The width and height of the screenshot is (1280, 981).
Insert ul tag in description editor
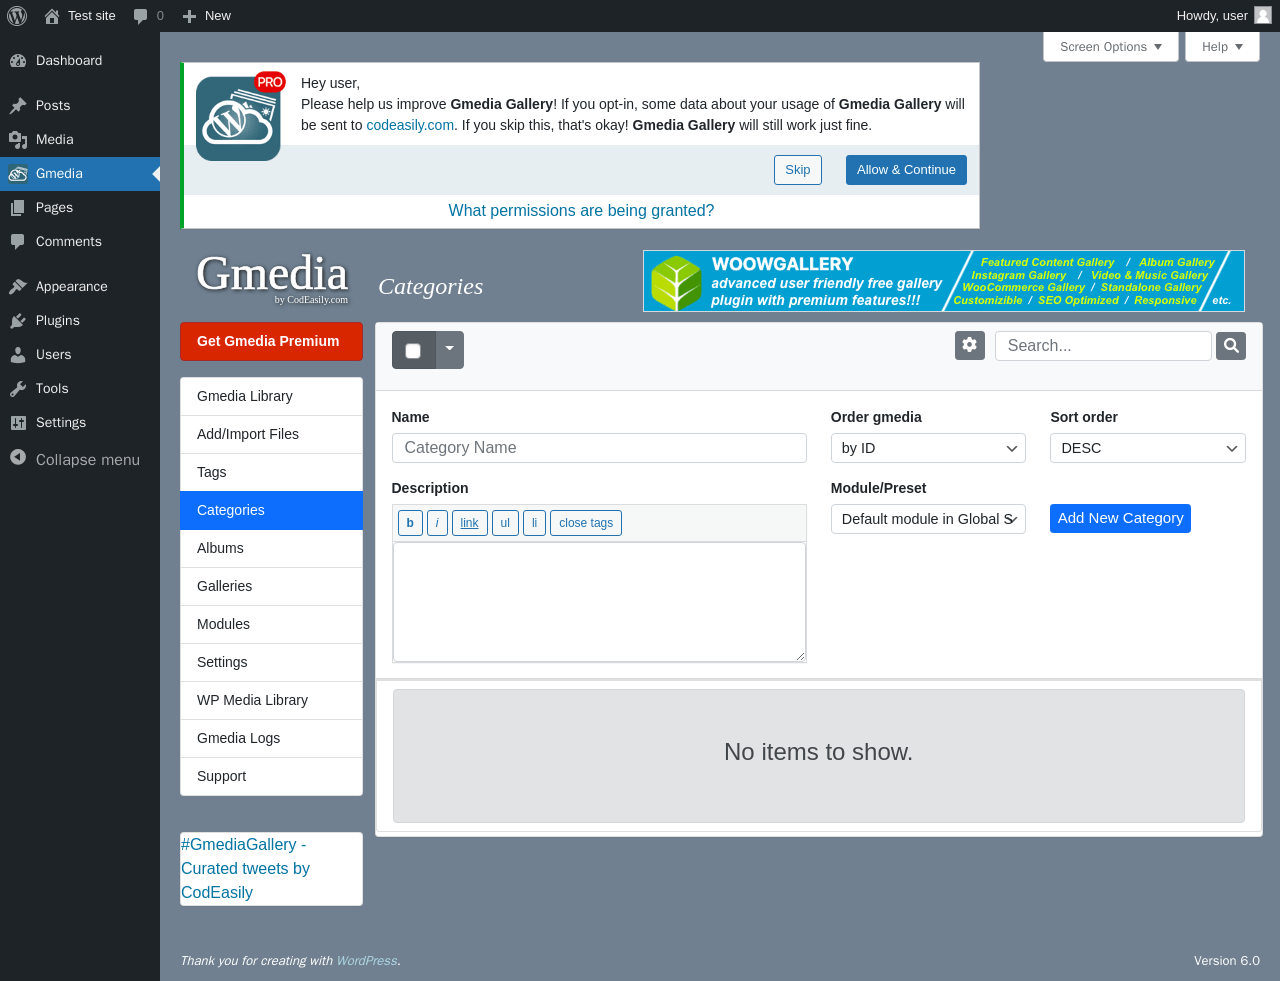pyautogui.click(x=505, y=523)
